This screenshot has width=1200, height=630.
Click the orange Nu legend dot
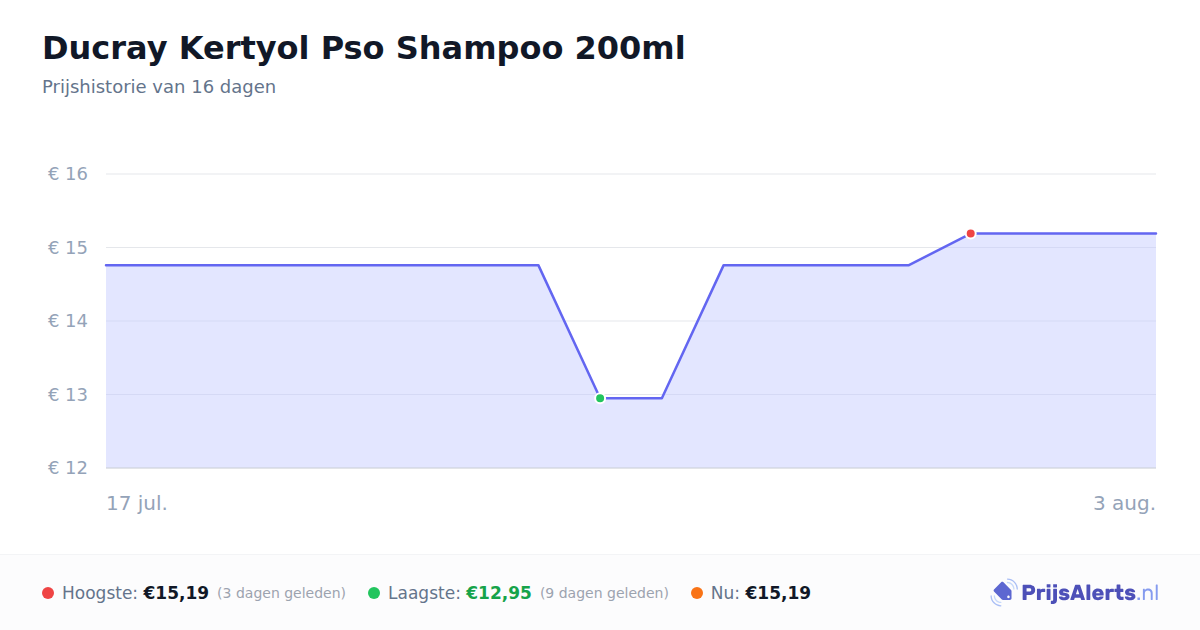point(697,593)
